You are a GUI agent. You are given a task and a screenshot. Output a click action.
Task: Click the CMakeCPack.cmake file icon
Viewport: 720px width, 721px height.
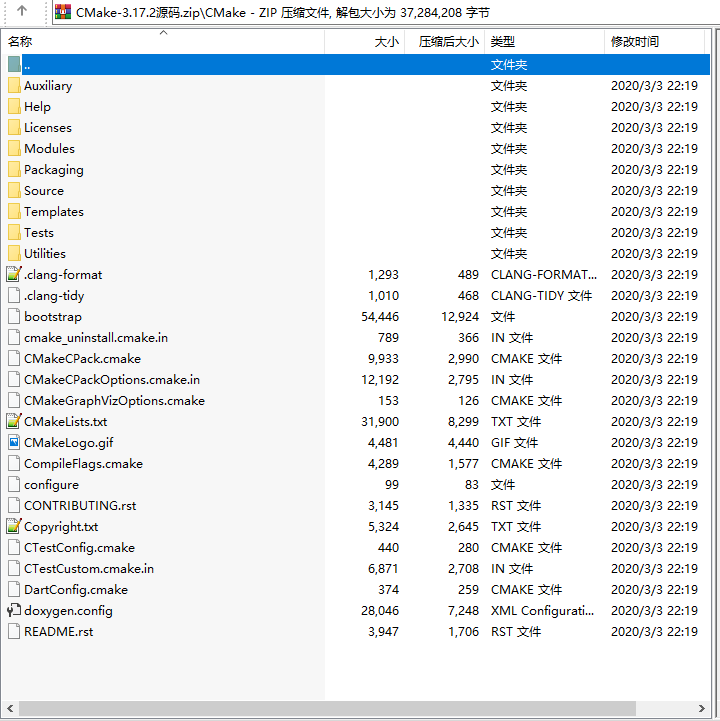[14, 359]
